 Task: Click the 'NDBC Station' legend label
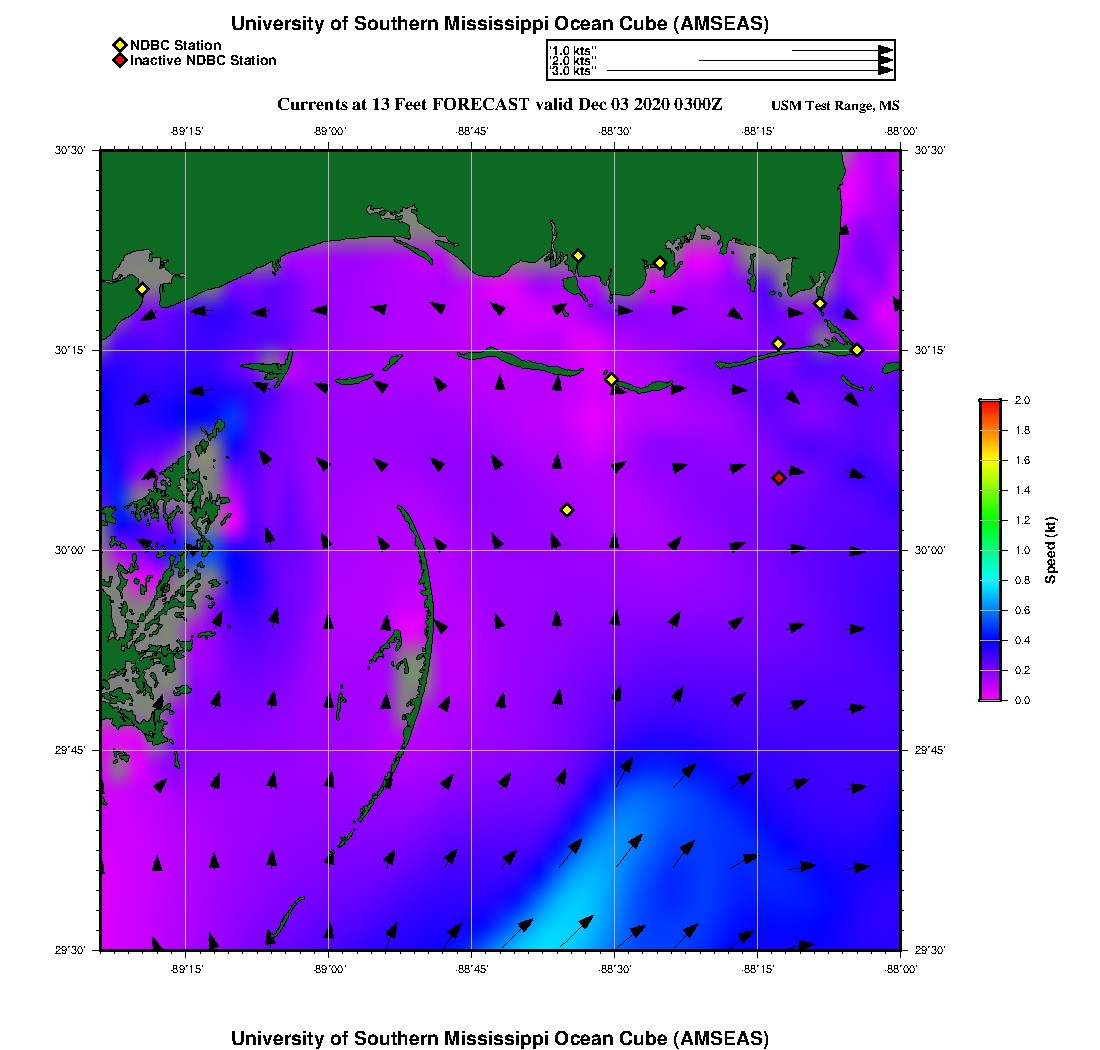click(175, 45)
